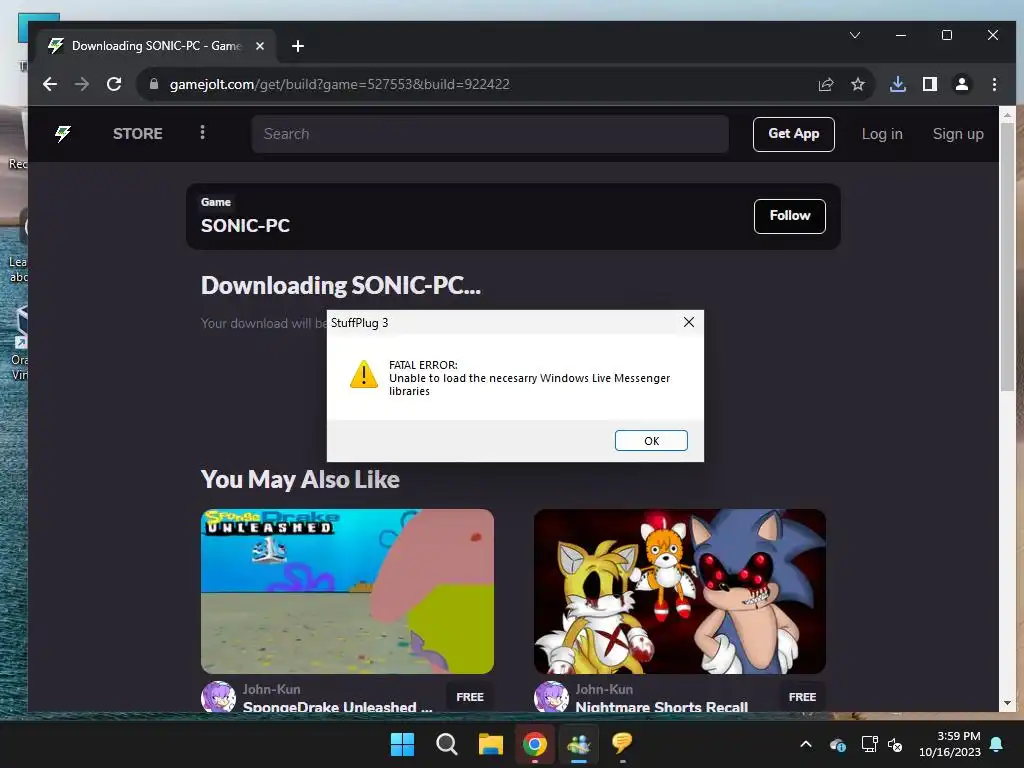Open the notifications bell
Viewport: 1024px width, 768px height.
(997, 744)
